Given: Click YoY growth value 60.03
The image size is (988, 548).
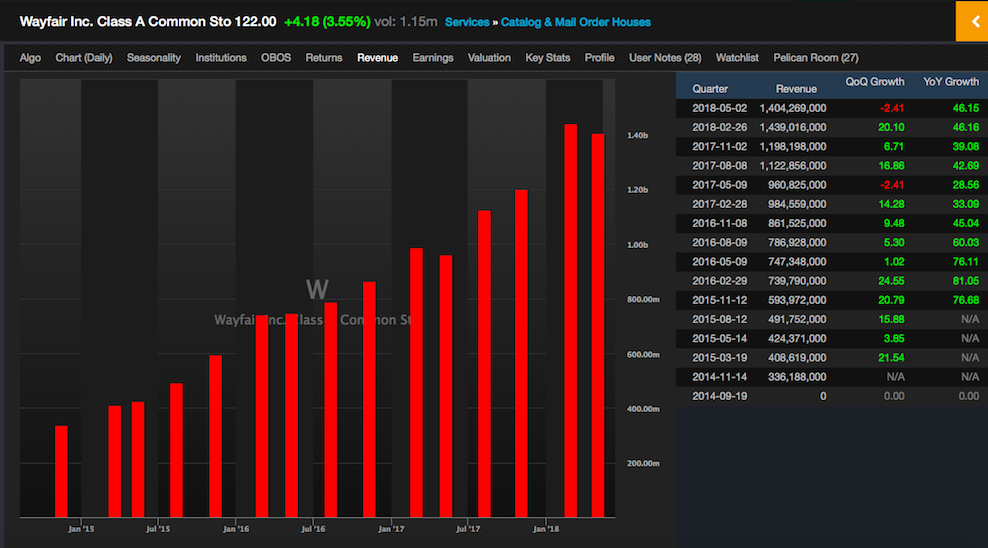Looking at the screenshot, I should (965, 243).
